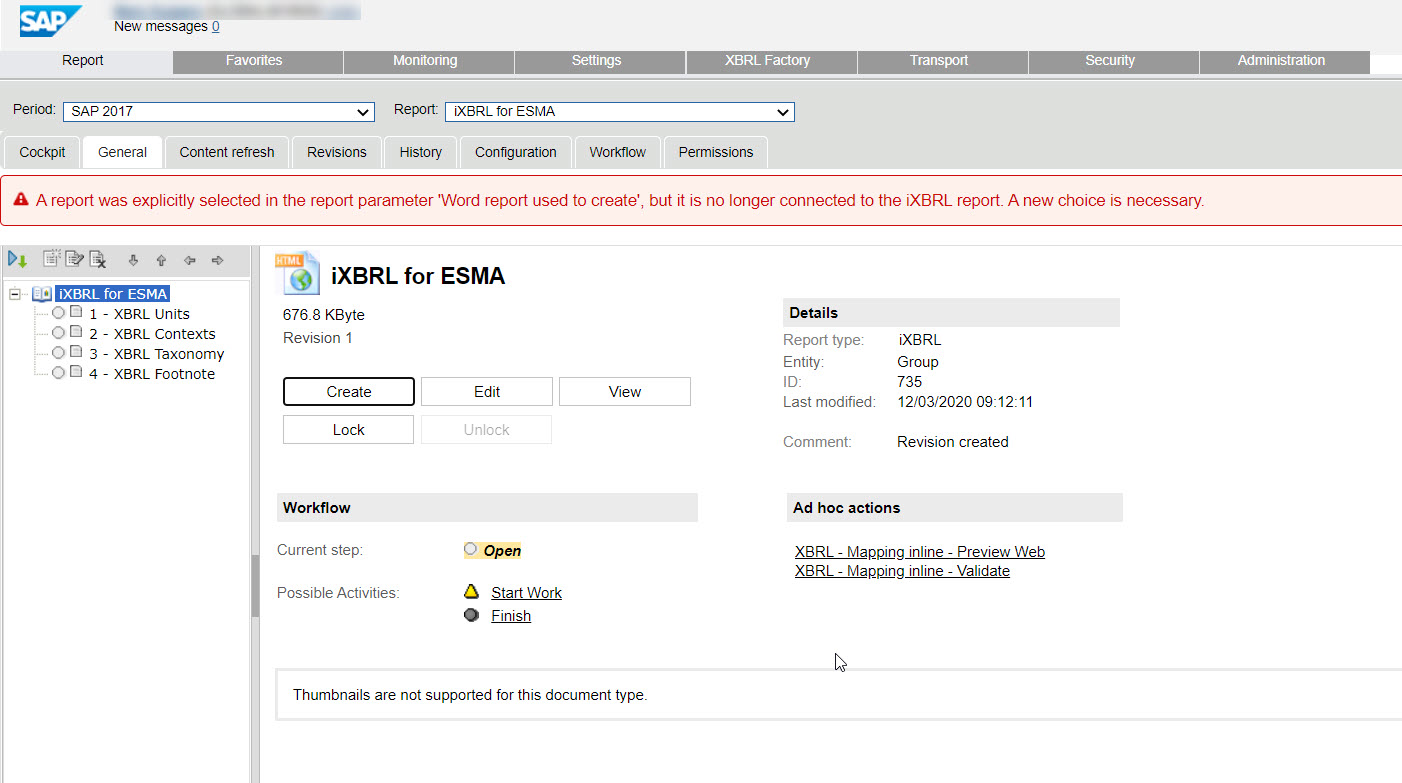Move selected chapter up with arrow icon
1402x783 pixels.
click(x=161, y=260)
